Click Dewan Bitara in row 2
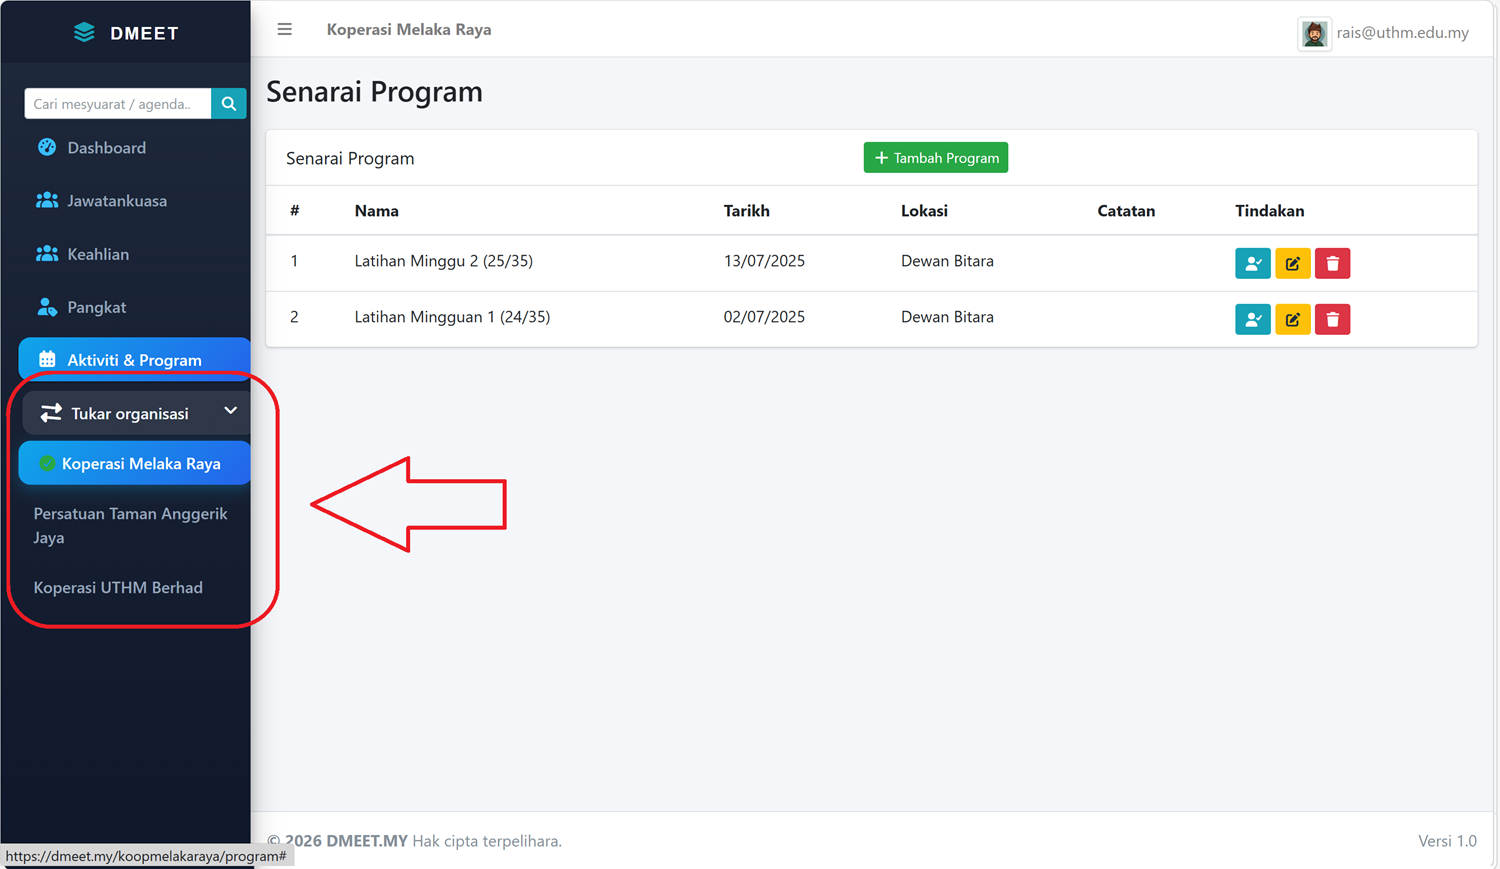1500x869 pixels. pyautogui.click(x=947, y=317)
